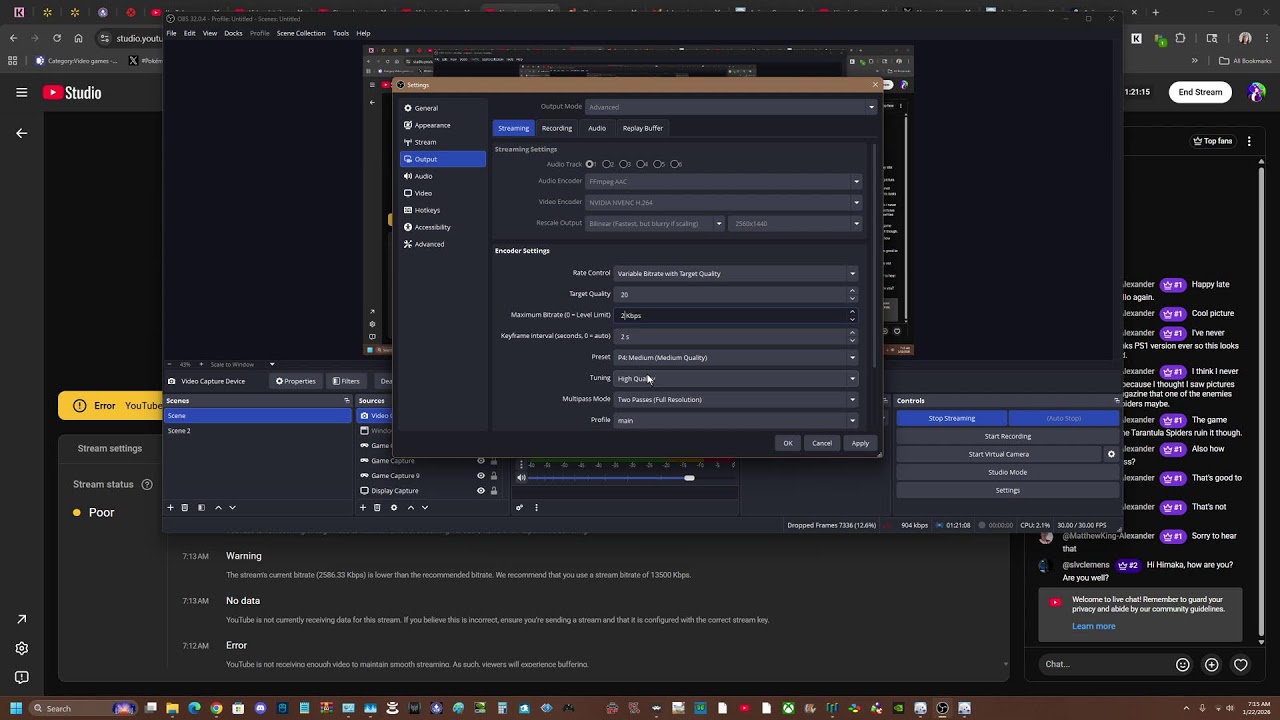Add a new scene with the plus icon
This screenshot has width=1280, height=720.
point(170,508)
